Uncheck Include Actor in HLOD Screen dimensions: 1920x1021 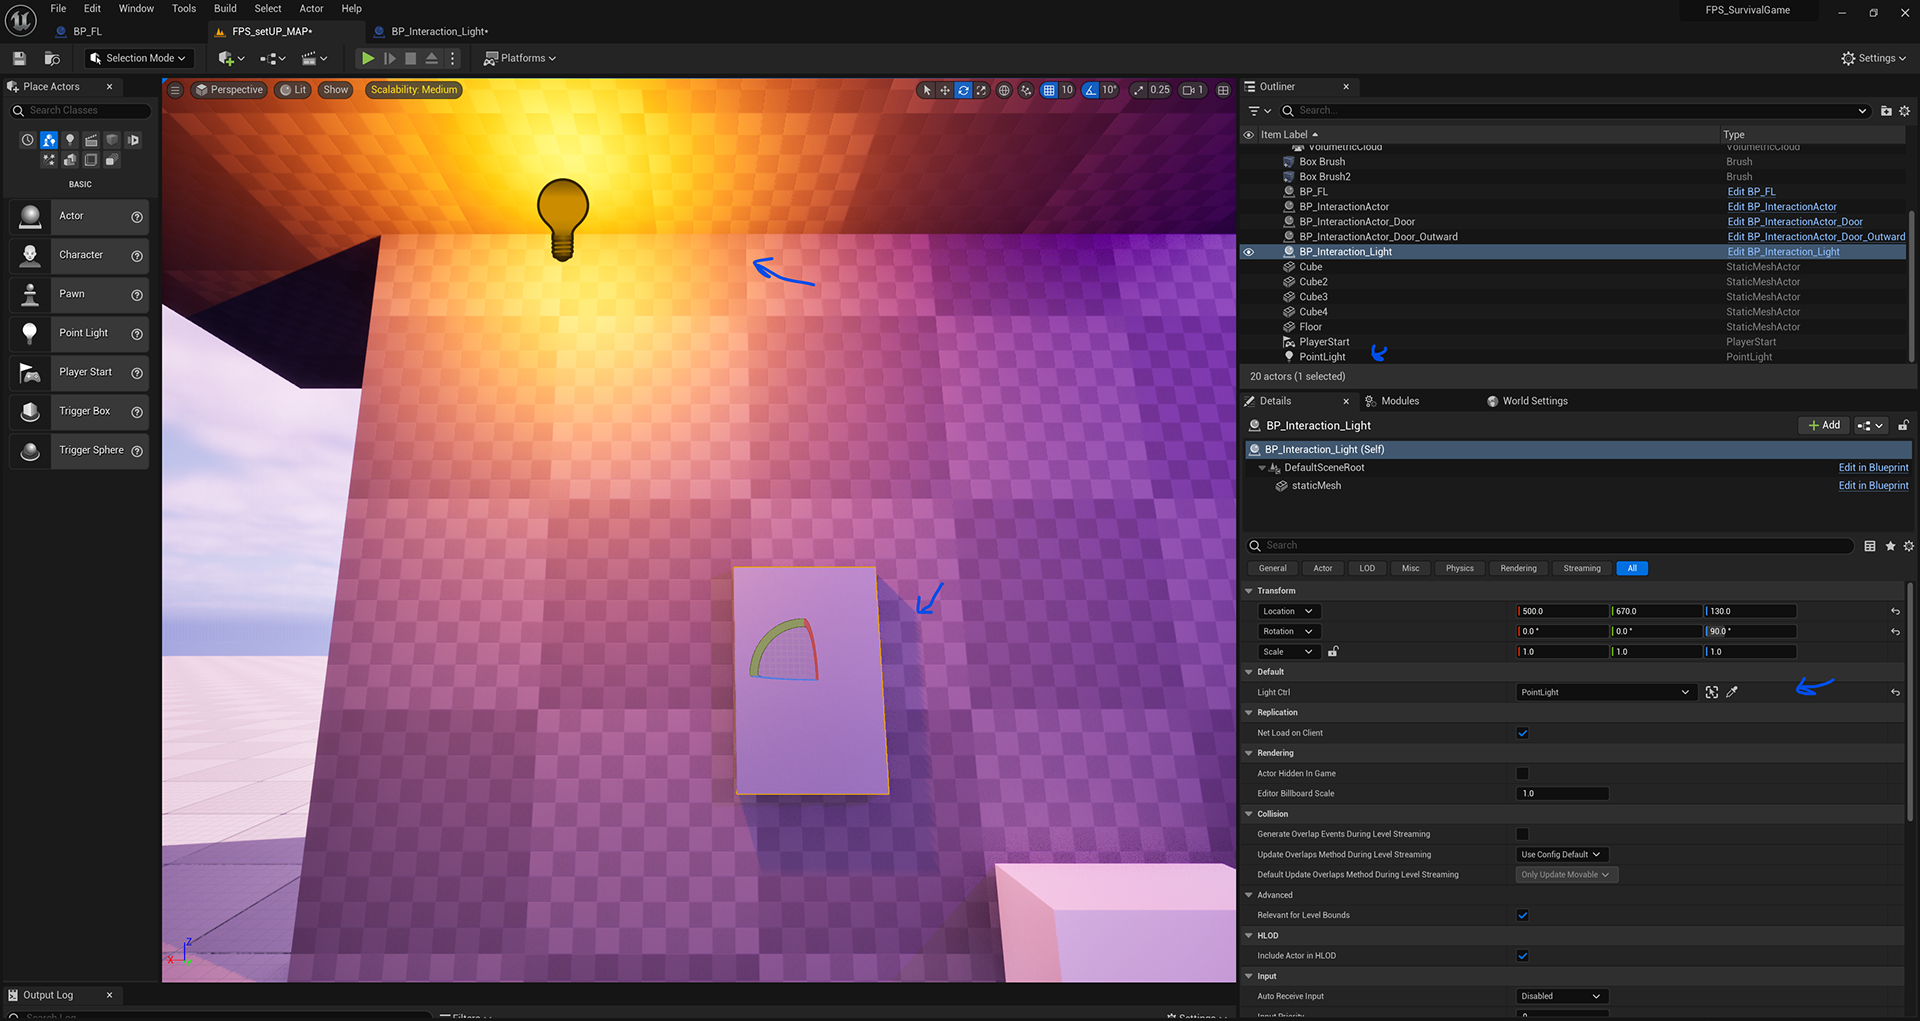(1522, 956)
